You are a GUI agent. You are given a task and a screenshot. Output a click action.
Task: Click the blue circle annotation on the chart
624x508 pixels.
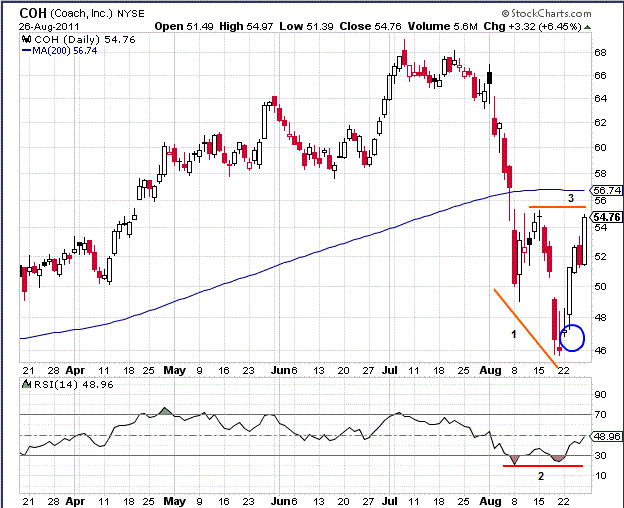[x=571, y=338]
